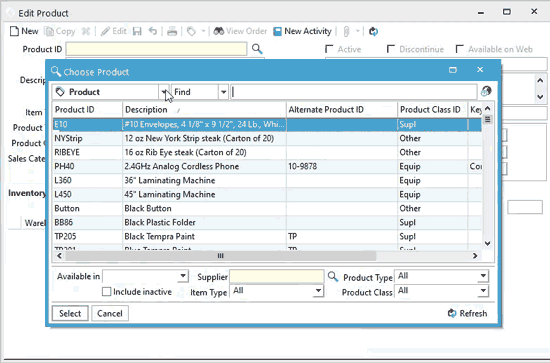
Task: Click the Product ID input field
Action: (x=156, y=49)
